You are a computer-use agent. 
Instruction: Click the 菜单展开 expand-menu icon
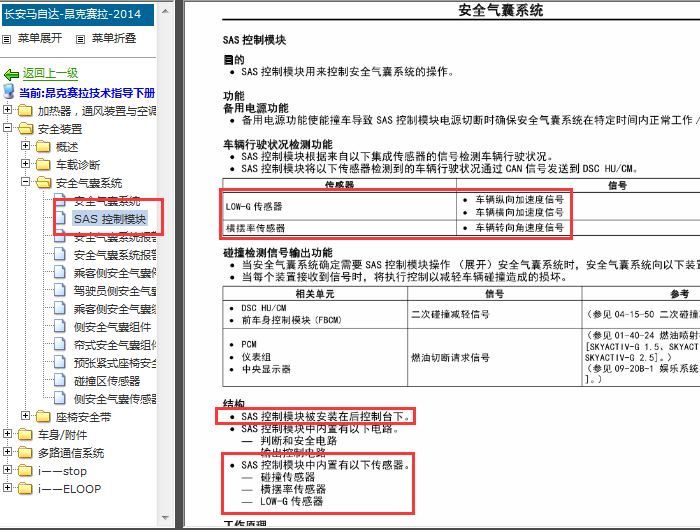(x=7, y=39)
